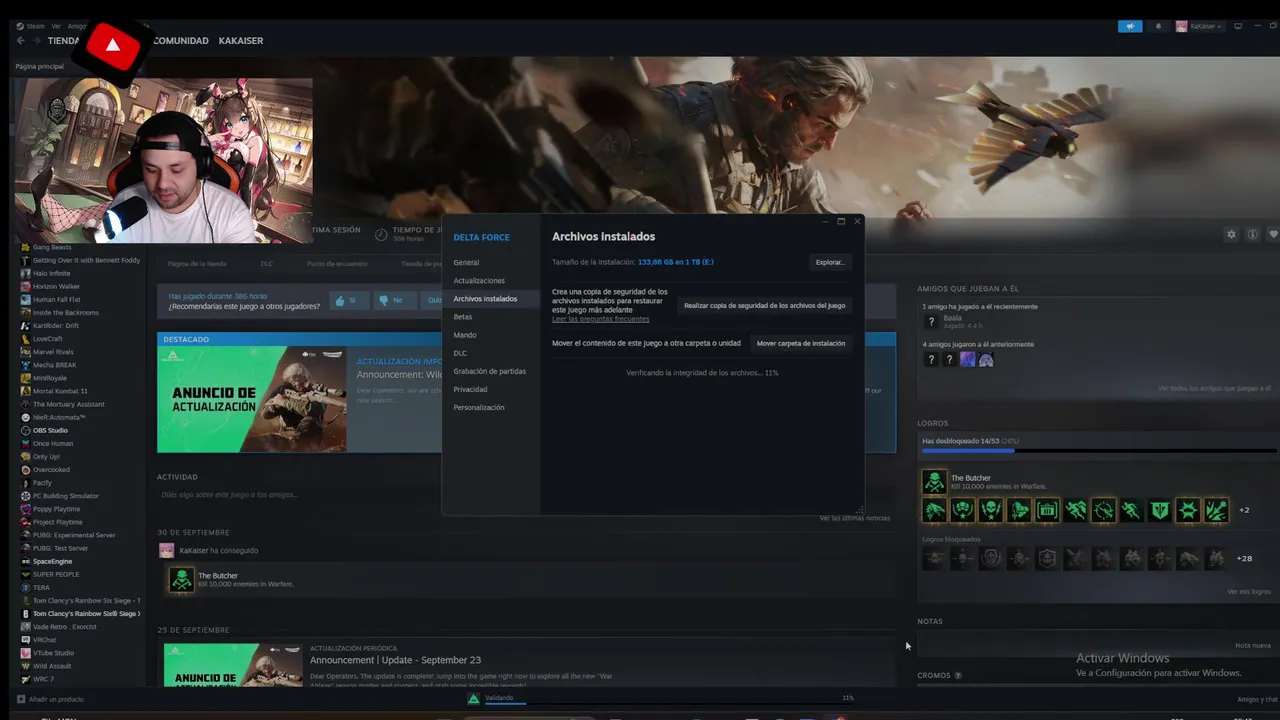
Task: Click Mover carpeta de instalación button
Action: coord(801,343)
